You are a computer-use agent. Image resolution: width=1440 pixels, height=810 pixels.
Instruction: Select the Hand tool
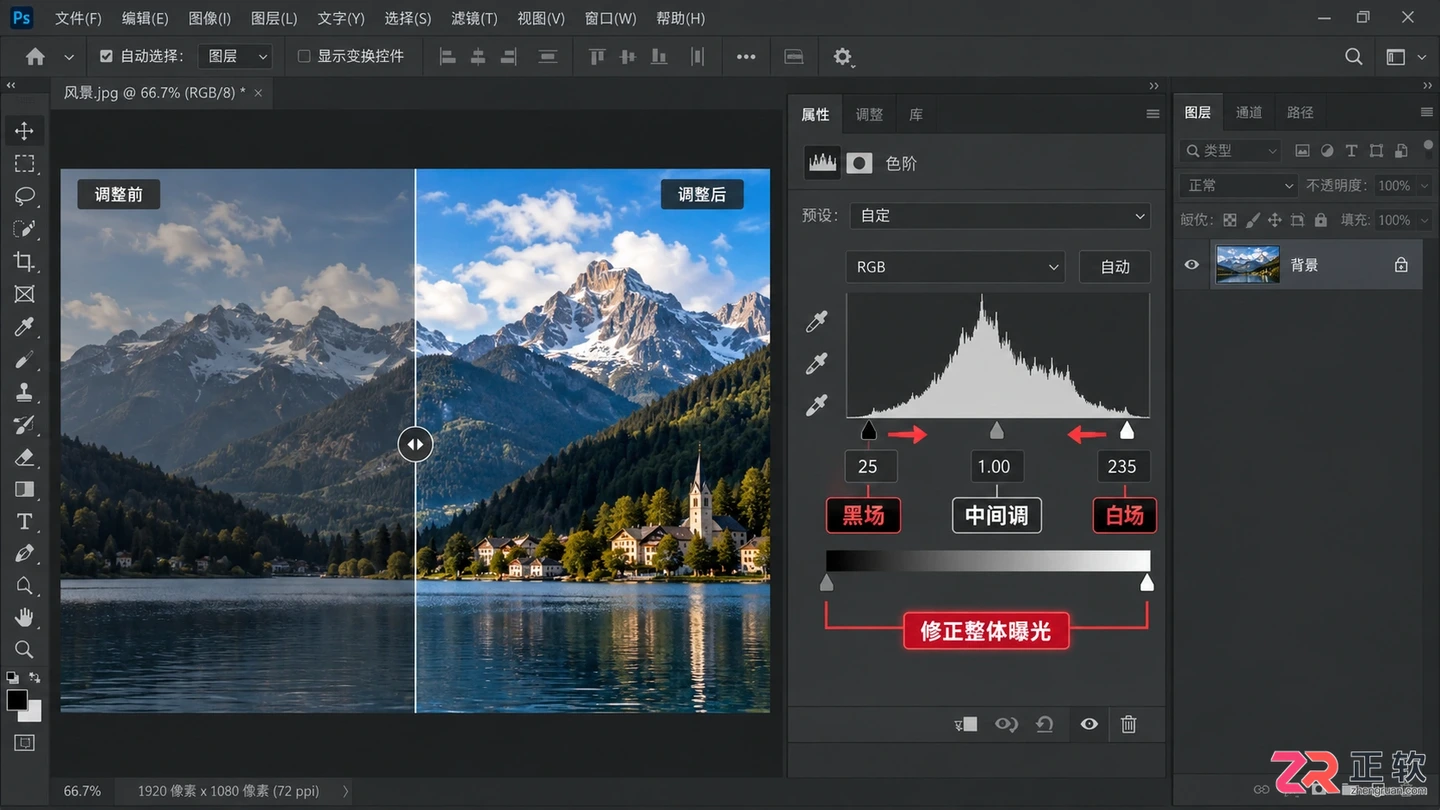click(24, 618)
